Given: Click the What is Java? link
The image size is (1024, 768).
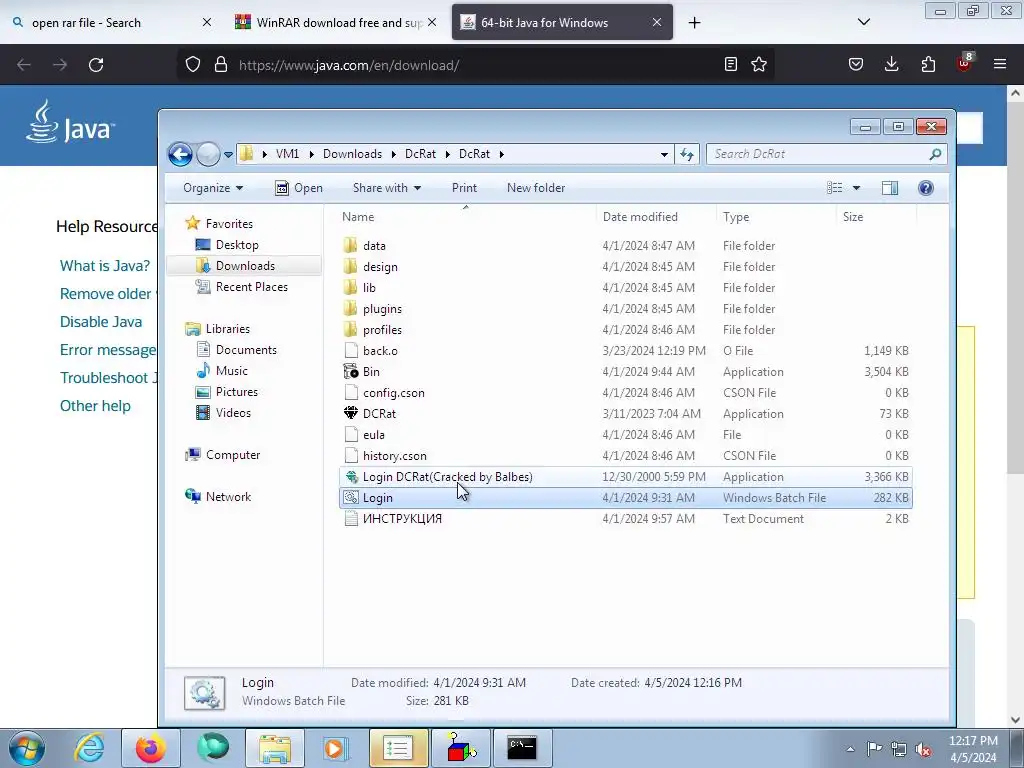Looking at the screenshot, I should (x=105, y=266).
